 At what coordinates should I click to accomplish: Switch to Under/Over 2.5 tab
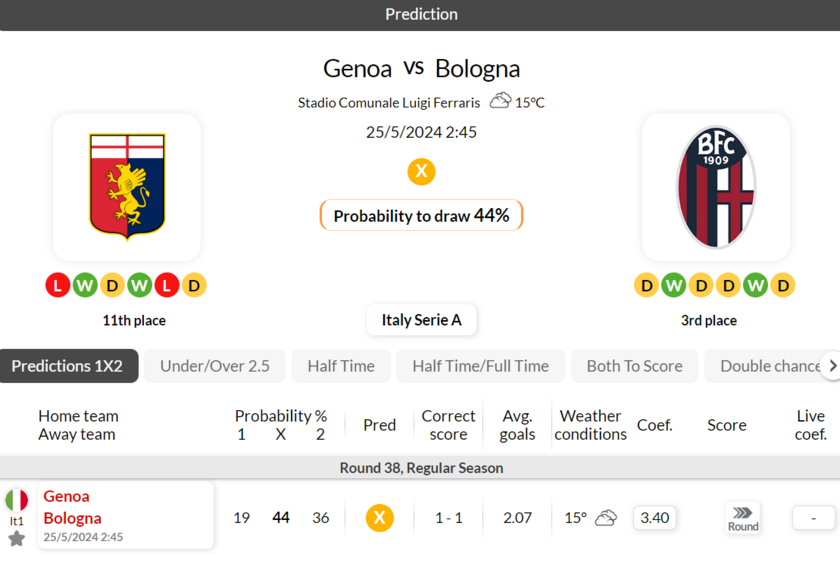(215, 366)
